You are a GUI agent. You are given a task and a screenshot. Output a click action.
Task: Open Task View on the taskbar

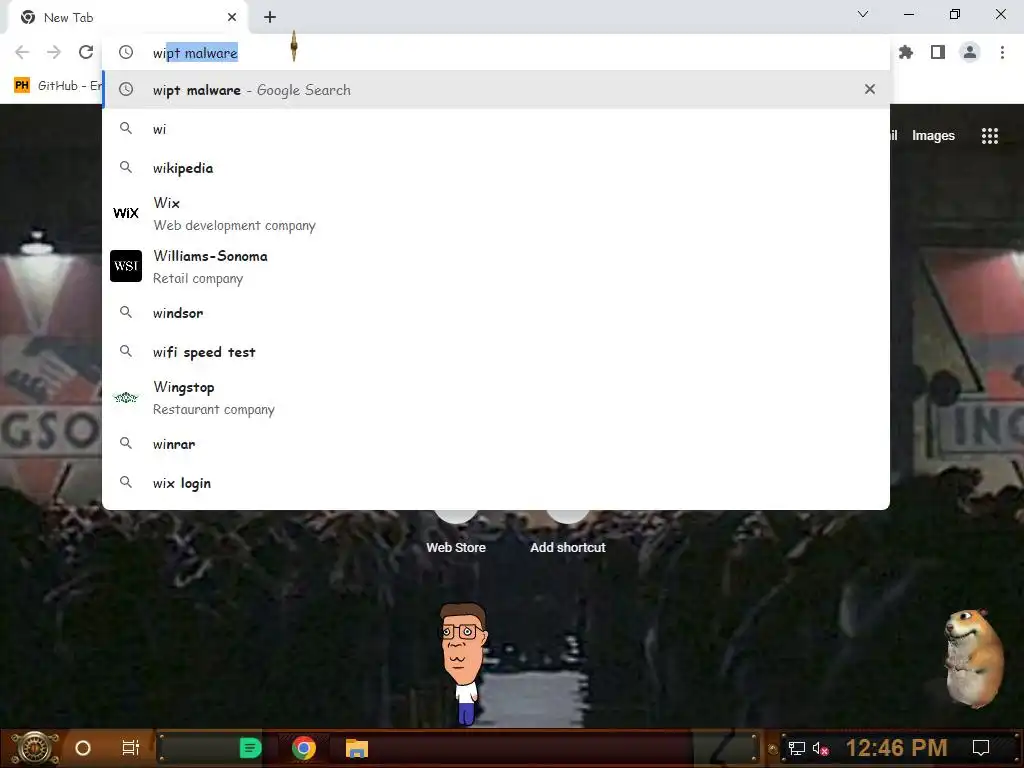[x=131, y=748]
